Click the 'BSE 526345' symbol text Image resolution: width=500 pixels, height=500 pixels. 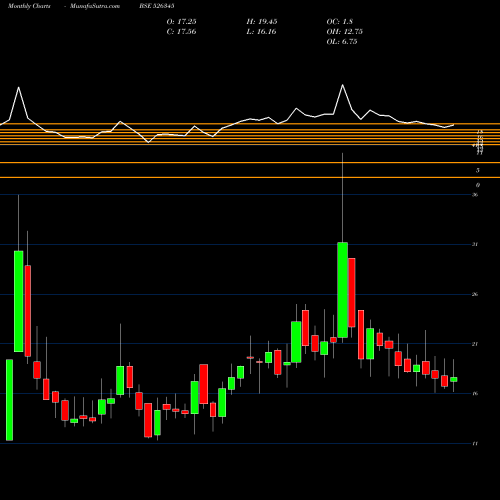tap(157, 6)
